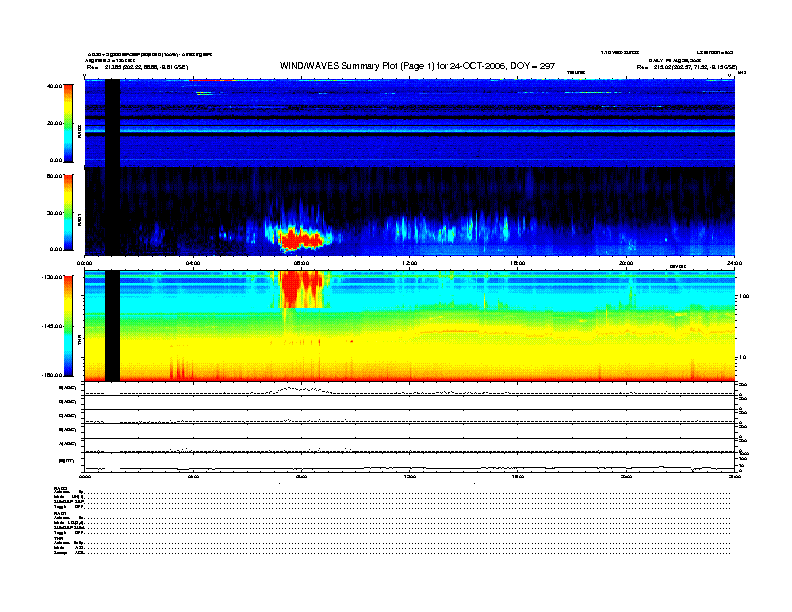Click the RAD1 header in status rows
The image size is (792, 612).
tap(60, 514)
